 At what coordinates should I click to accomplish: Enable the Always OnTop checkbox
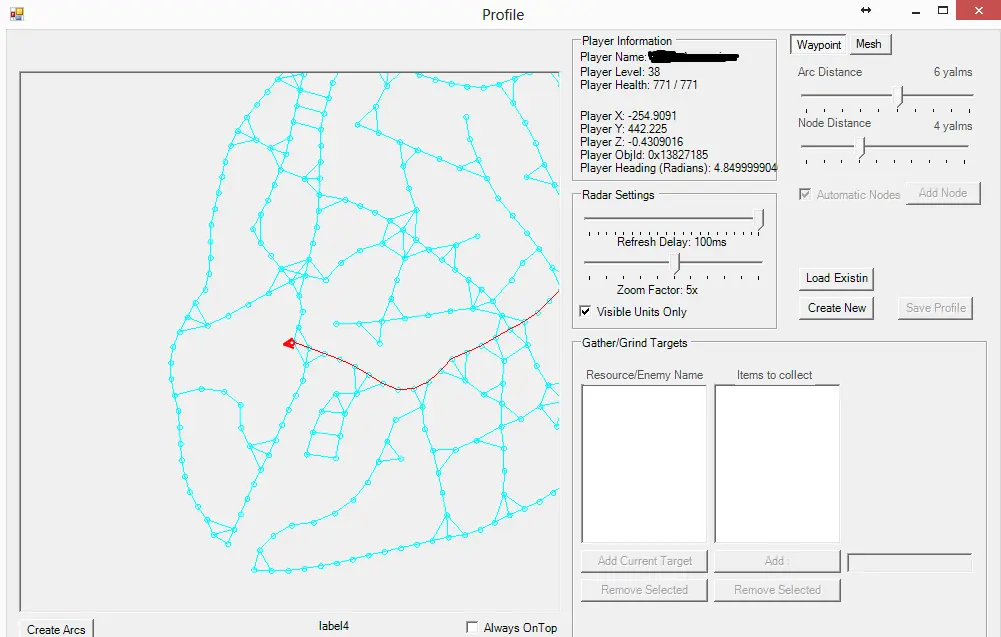[x=472, y=627]
